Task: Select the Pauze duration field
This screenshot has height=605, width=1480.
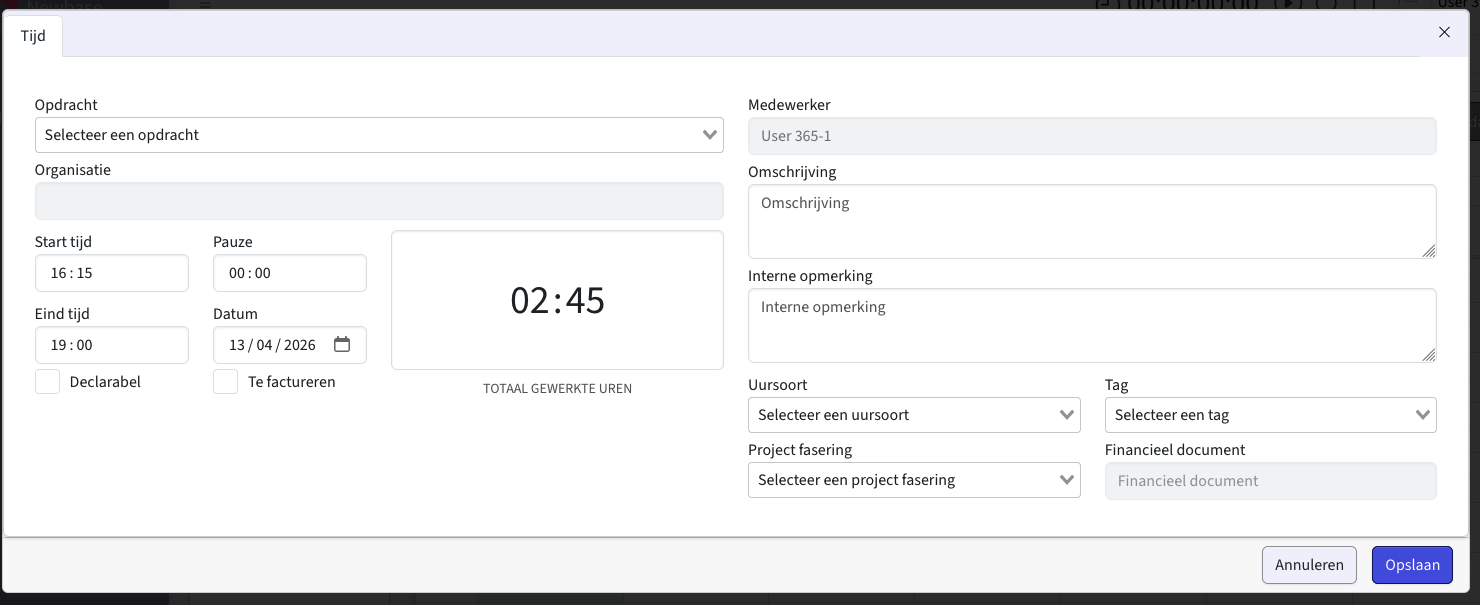Action: click(289, 273)
